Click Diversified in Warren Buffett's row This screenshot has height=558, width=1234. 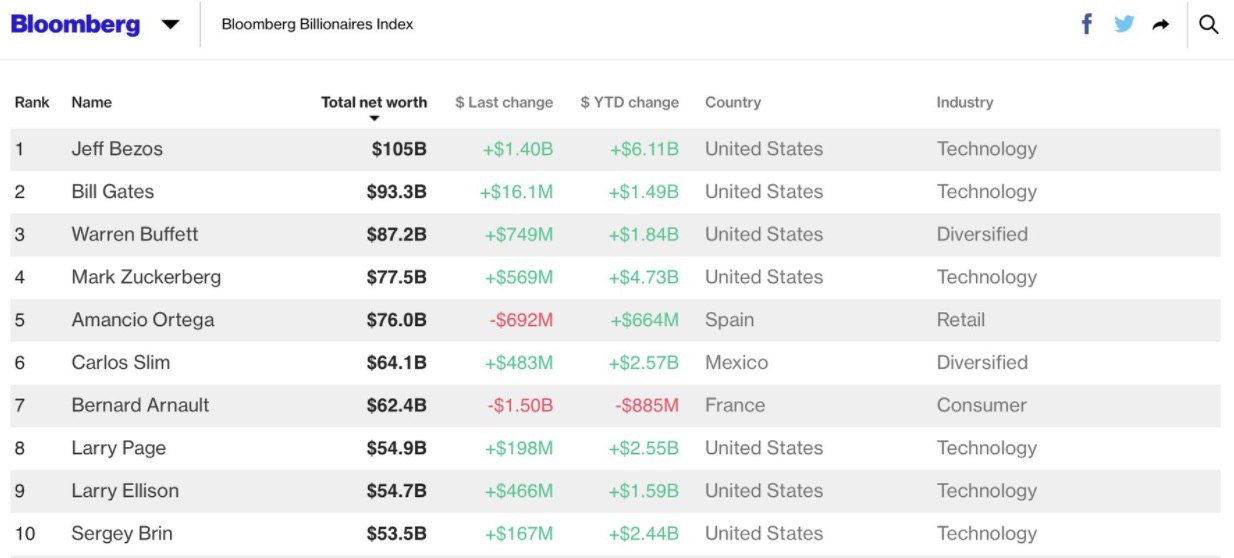pos(982,234)
